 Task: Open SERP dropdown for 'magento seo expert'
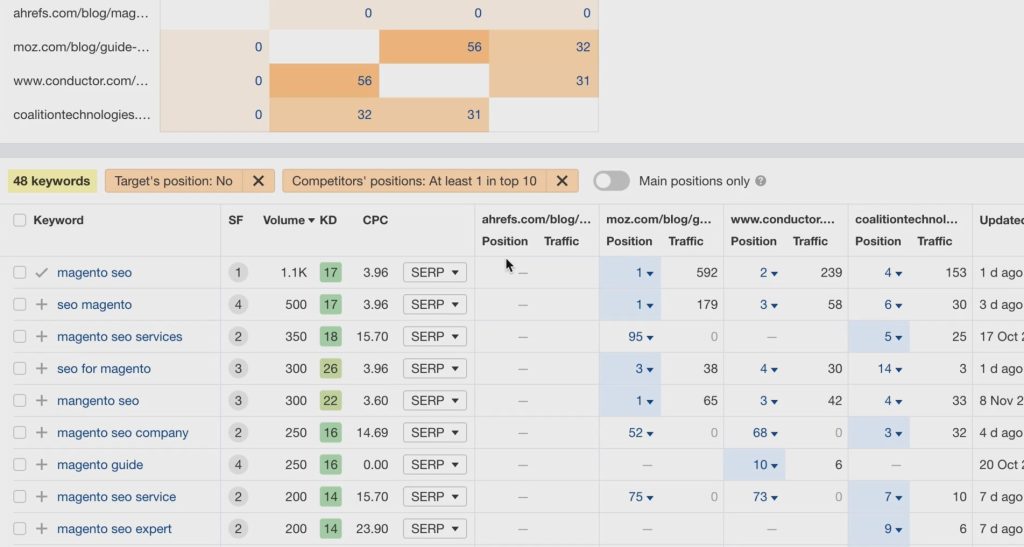[434, 528]
